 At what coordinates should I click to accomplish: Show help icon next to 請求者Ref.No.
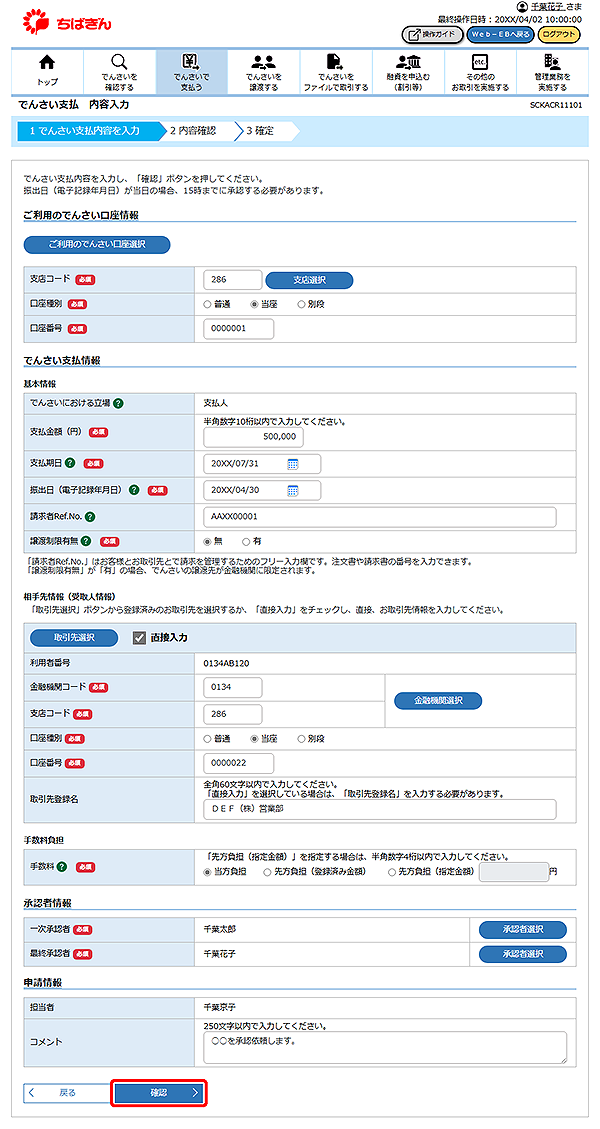coord(90,516)
